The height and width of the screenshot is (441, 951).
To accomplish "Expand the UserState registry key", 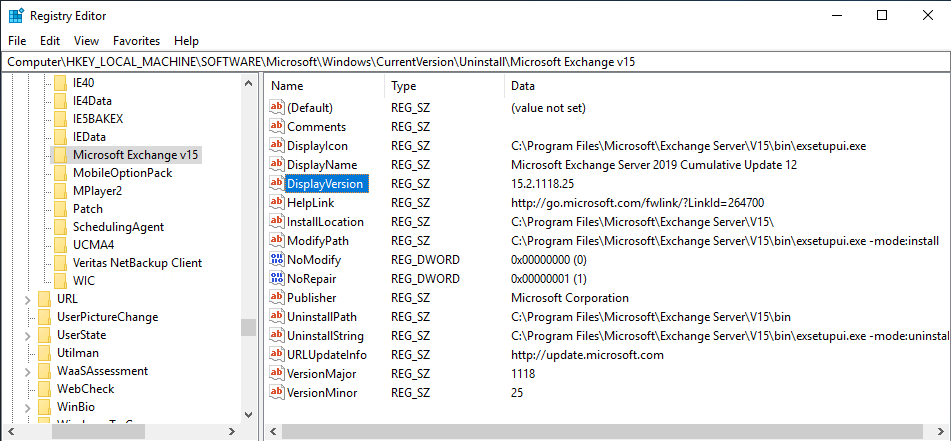I will (28, 335).
